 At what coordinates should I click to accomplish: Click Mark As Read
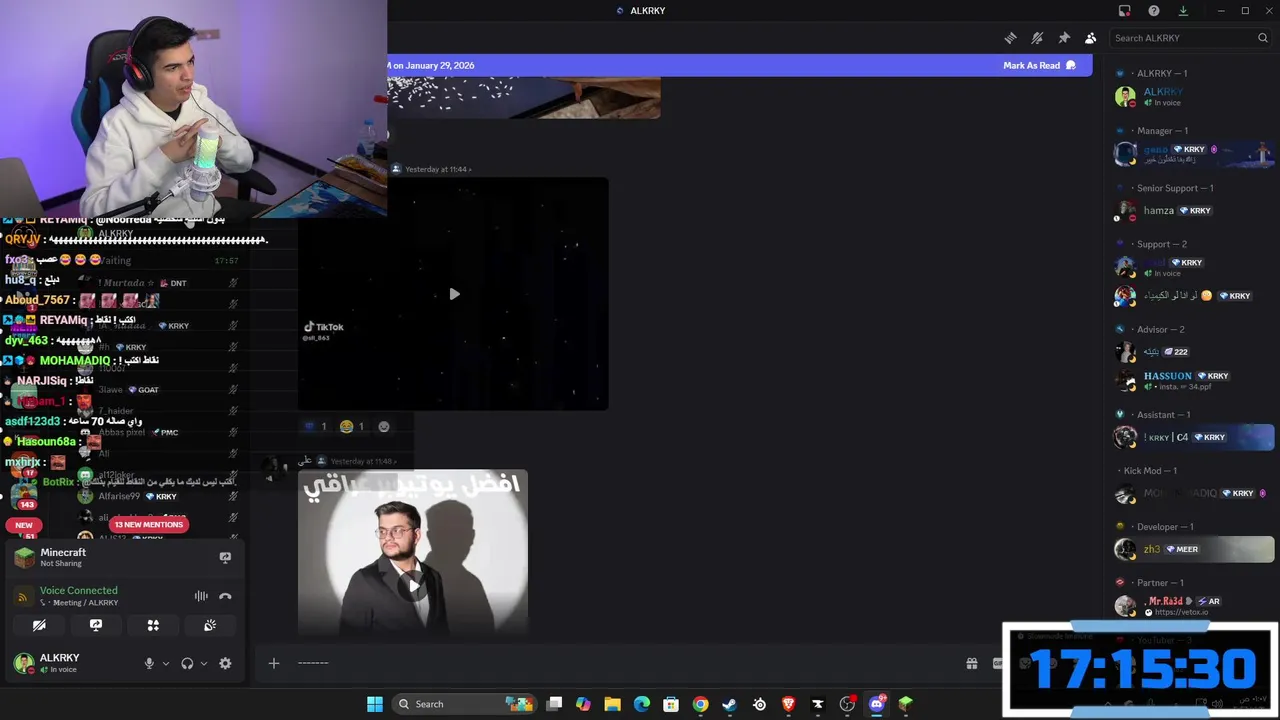pyautogui.click(x=1039, y=65)
